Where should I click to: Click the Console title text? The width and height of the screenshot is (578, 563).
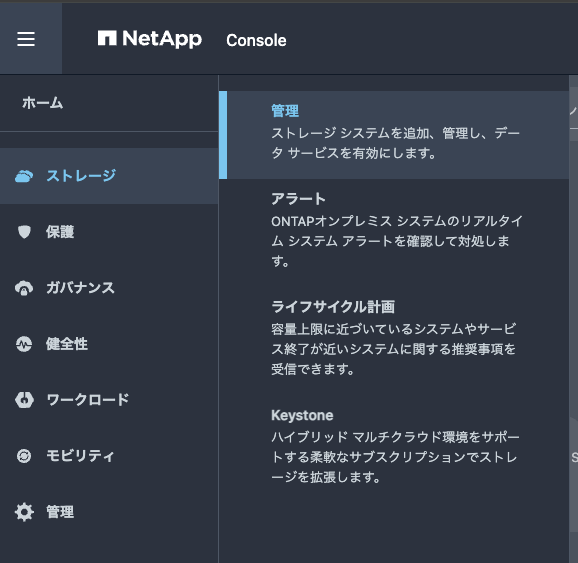pyautogui.click(x=256, y=40)
